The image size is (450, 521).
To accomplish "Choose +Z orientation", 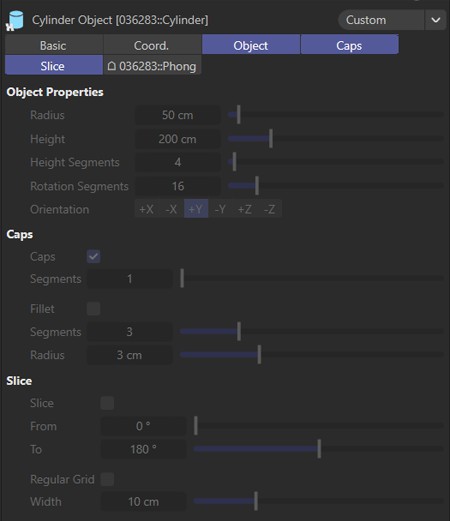I will 245,209.
